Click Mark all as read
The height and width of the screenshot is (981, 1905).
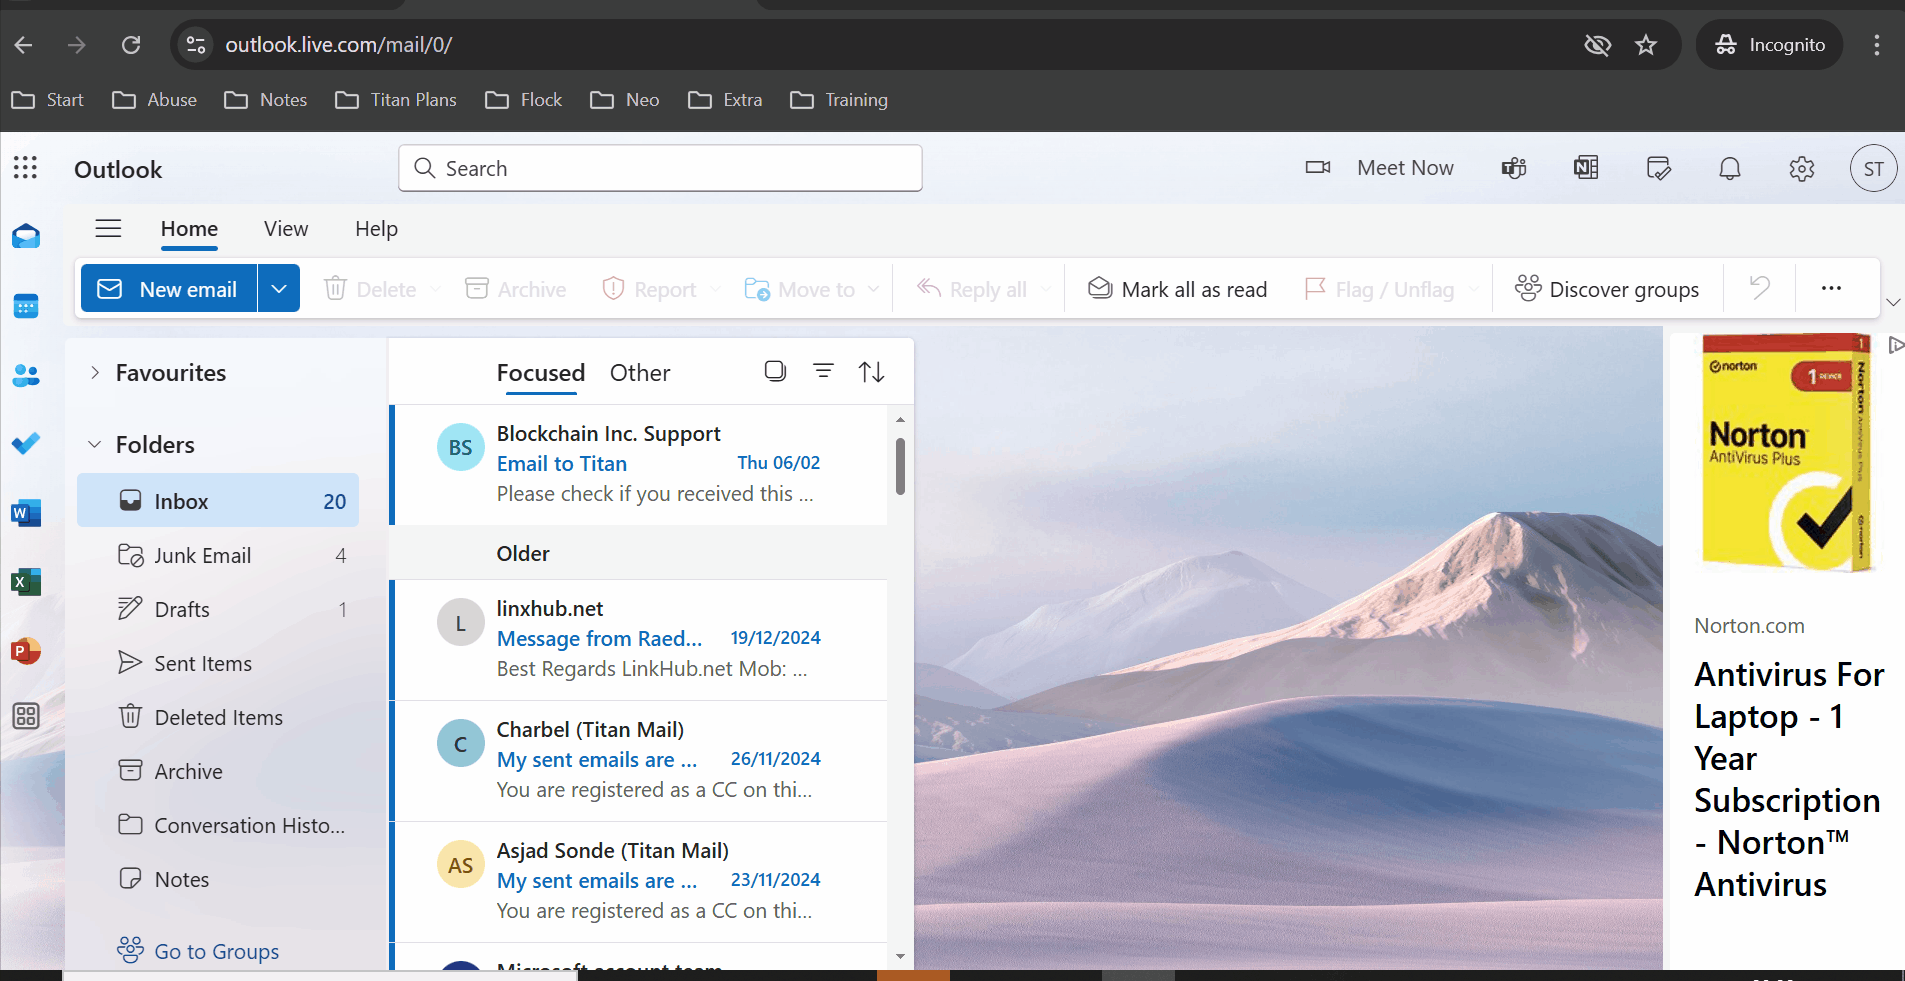coord(1177,289)
